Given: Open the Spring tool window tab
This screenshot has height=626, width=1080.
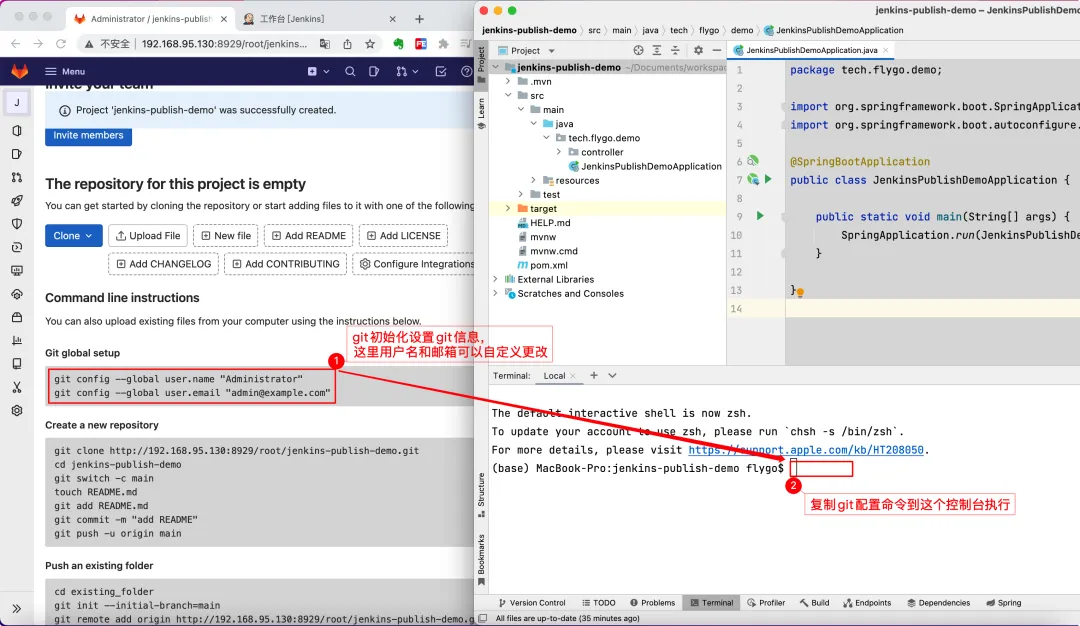Looking at the screenshot, I should [1004, 603].
